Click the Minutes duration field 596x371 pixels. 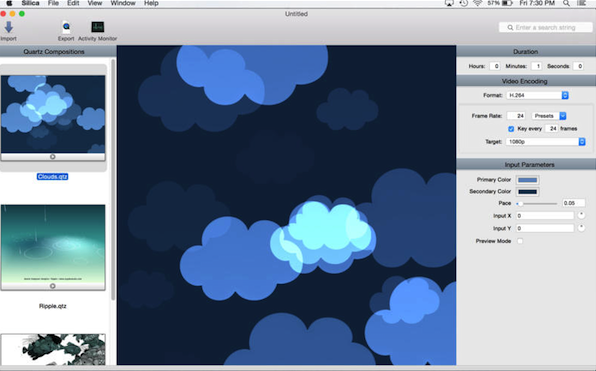536,66
